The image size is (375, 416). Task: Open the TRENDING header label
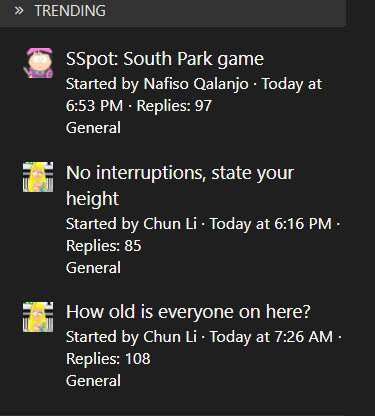coord(70,11)
